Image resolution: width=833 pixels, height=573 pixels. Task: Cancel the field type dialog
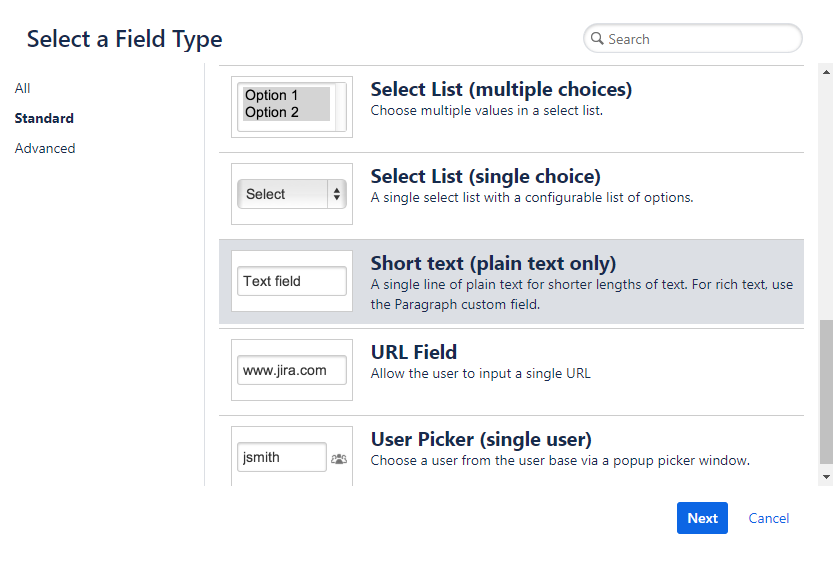(x=768, y=518)
